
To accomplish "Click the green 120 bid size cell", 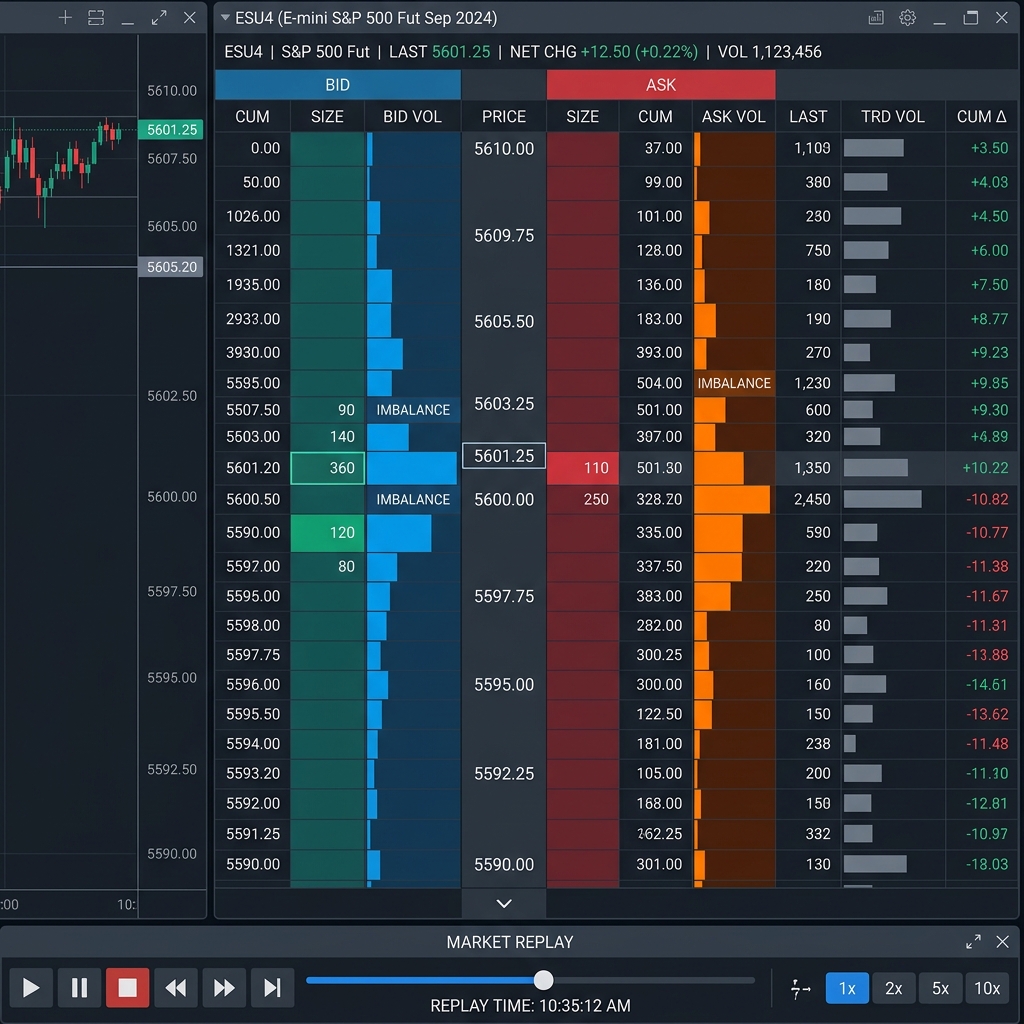I will (x=327, y=532).
